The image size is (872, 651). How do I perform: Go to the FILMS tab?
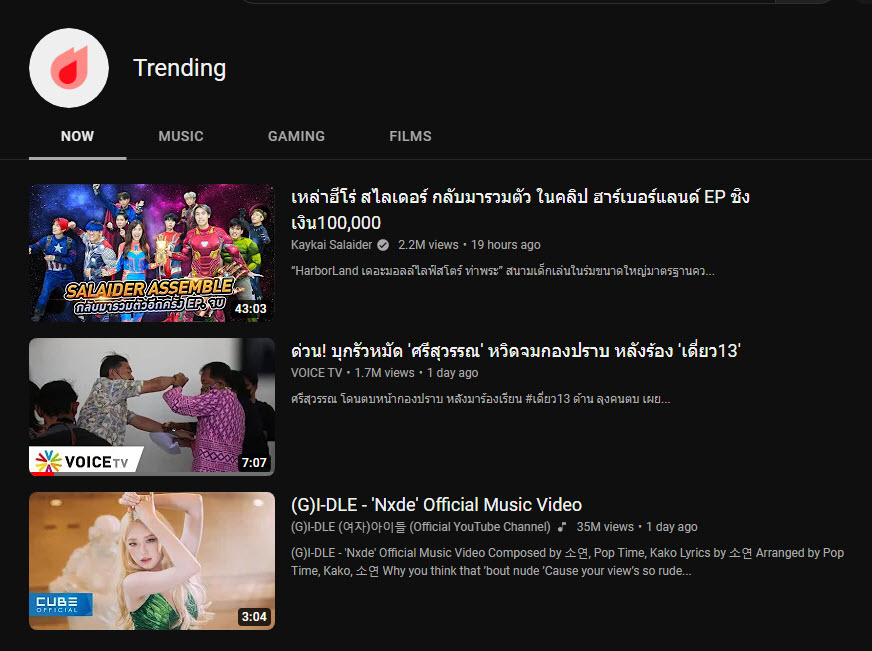click(410, 136)
